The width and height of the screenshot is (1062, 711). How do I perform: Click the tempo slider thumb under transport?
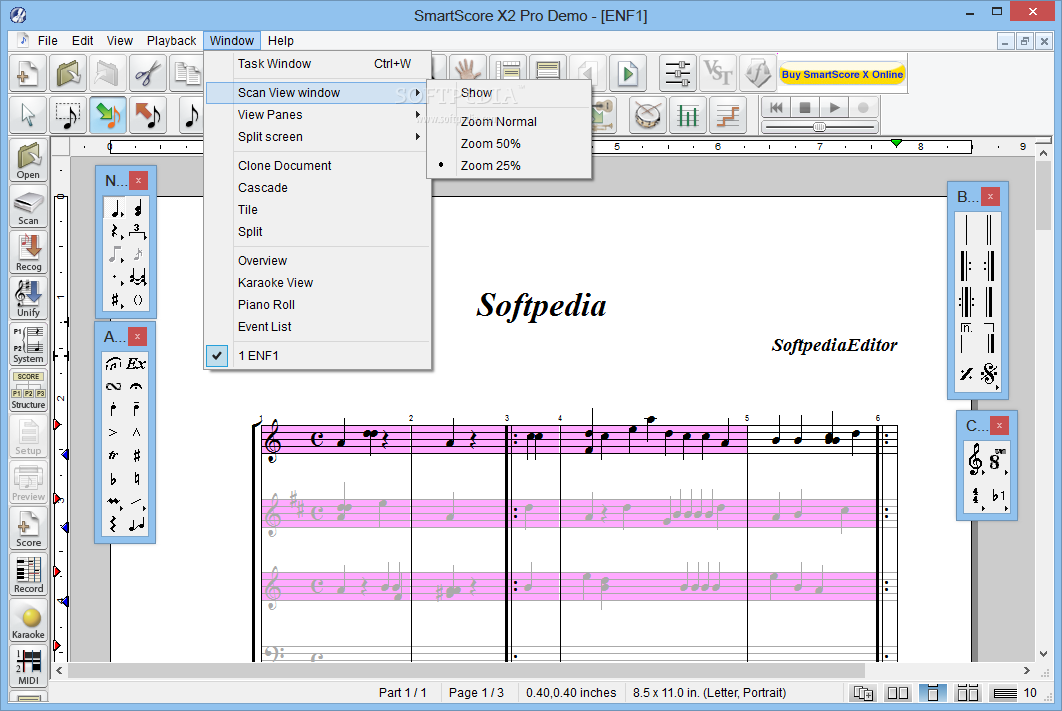[820, 127]
